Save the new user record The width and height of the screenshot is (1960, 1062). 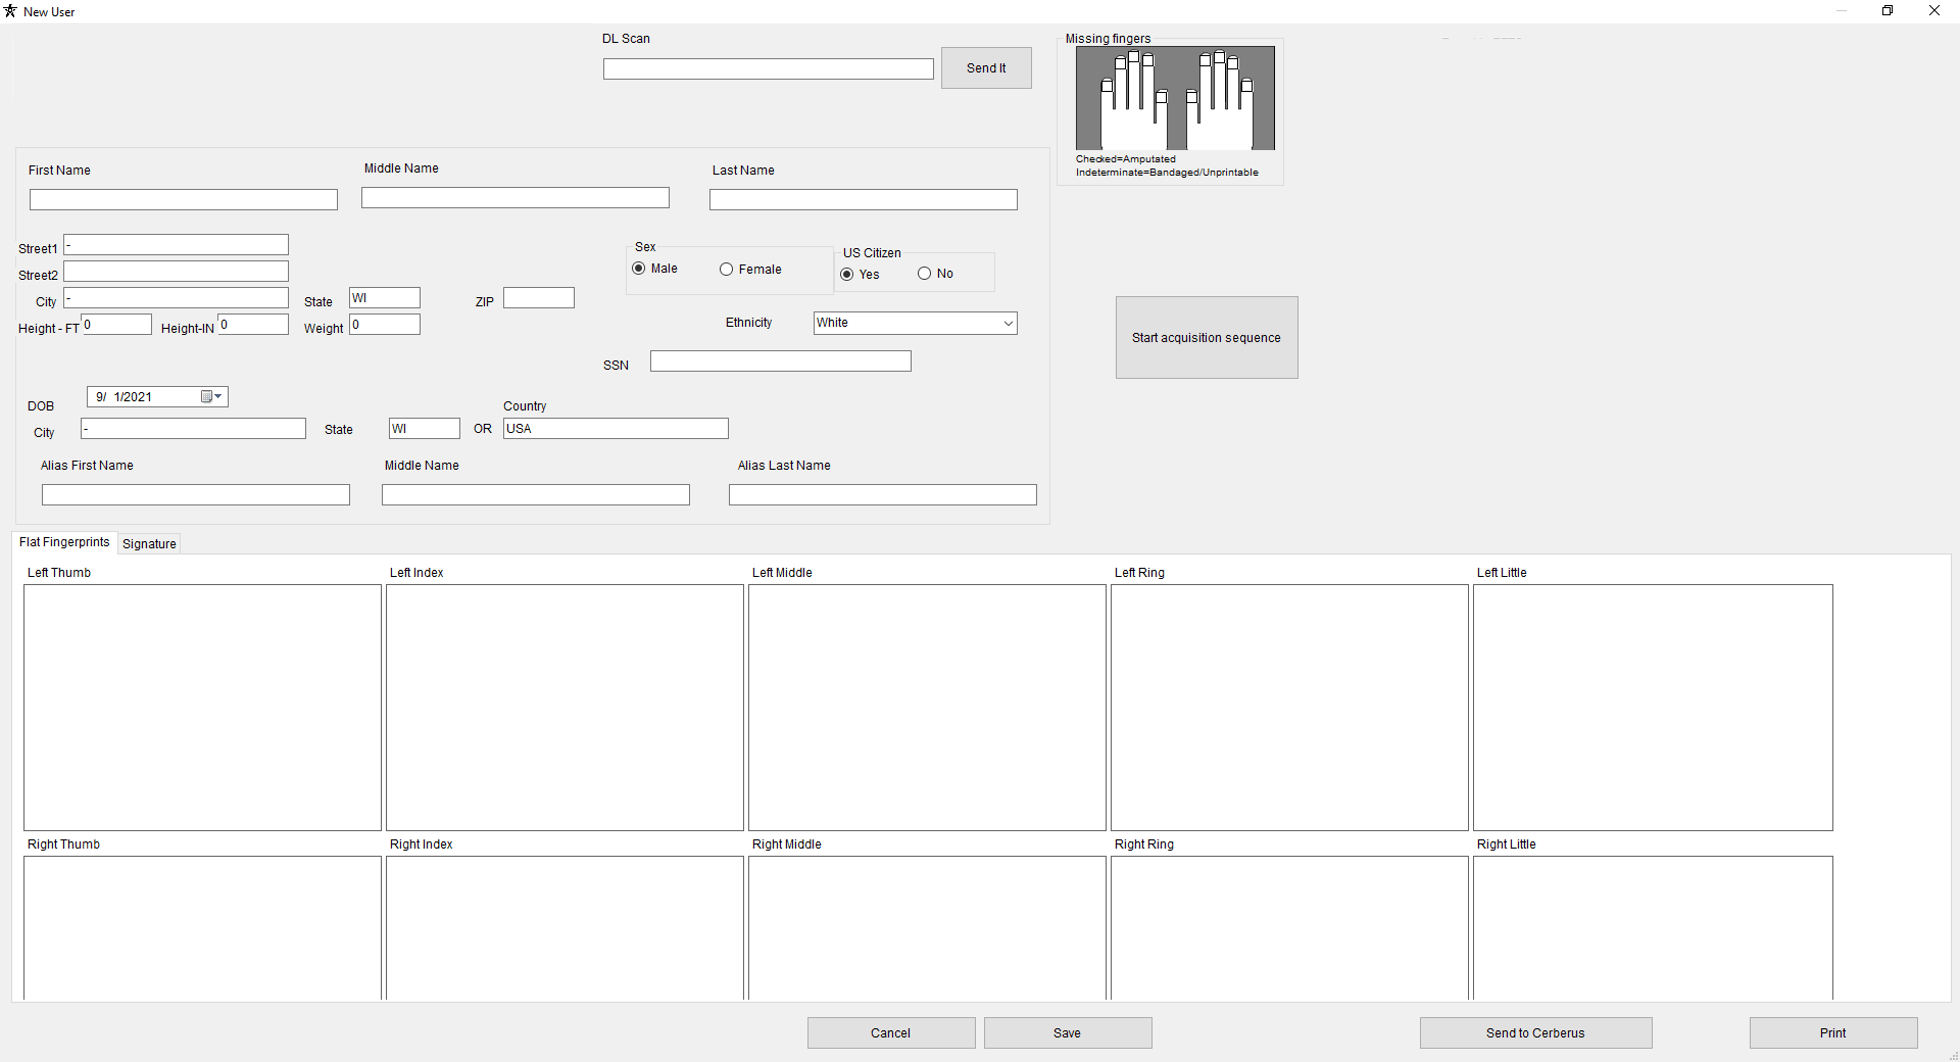[1067, 1033]
